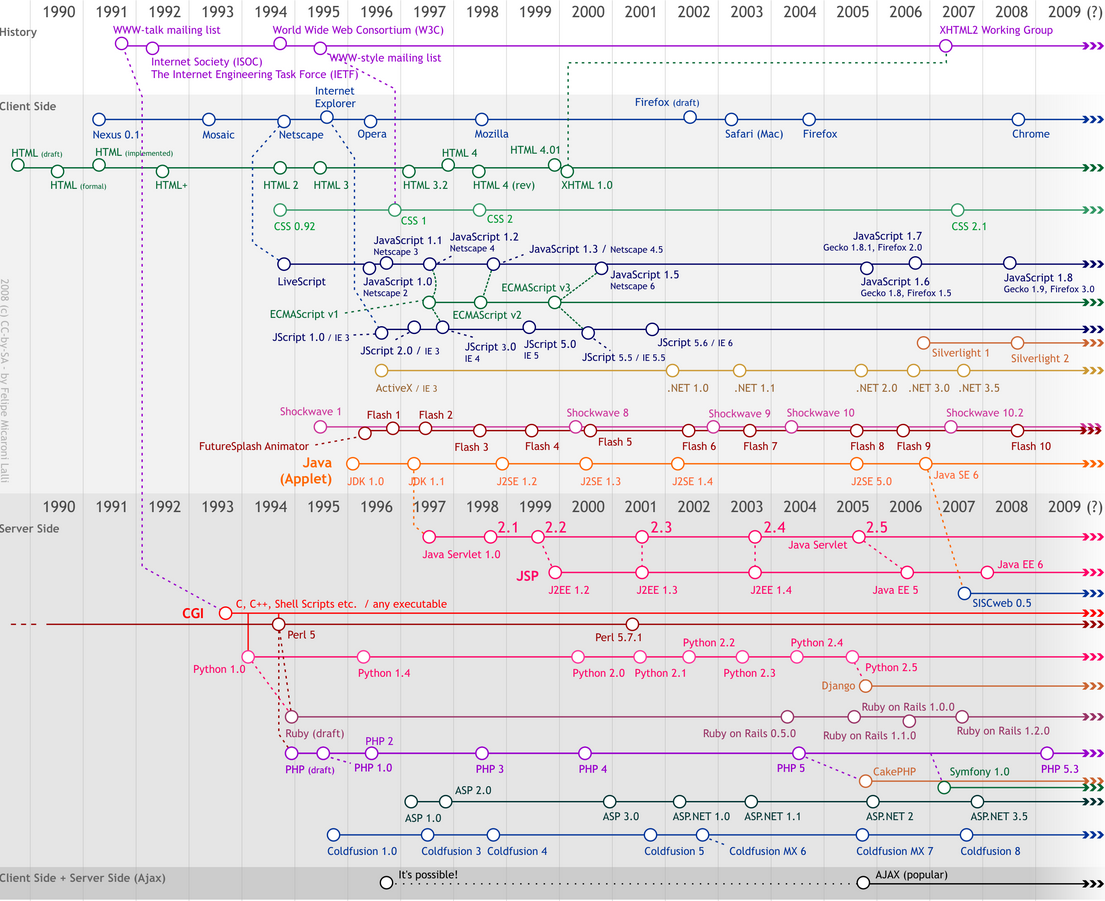Image resolution: width=1105 pixels, height=901 pixels.
Task: Click the "Java EE 6" label
Action: click(1020, 564)
